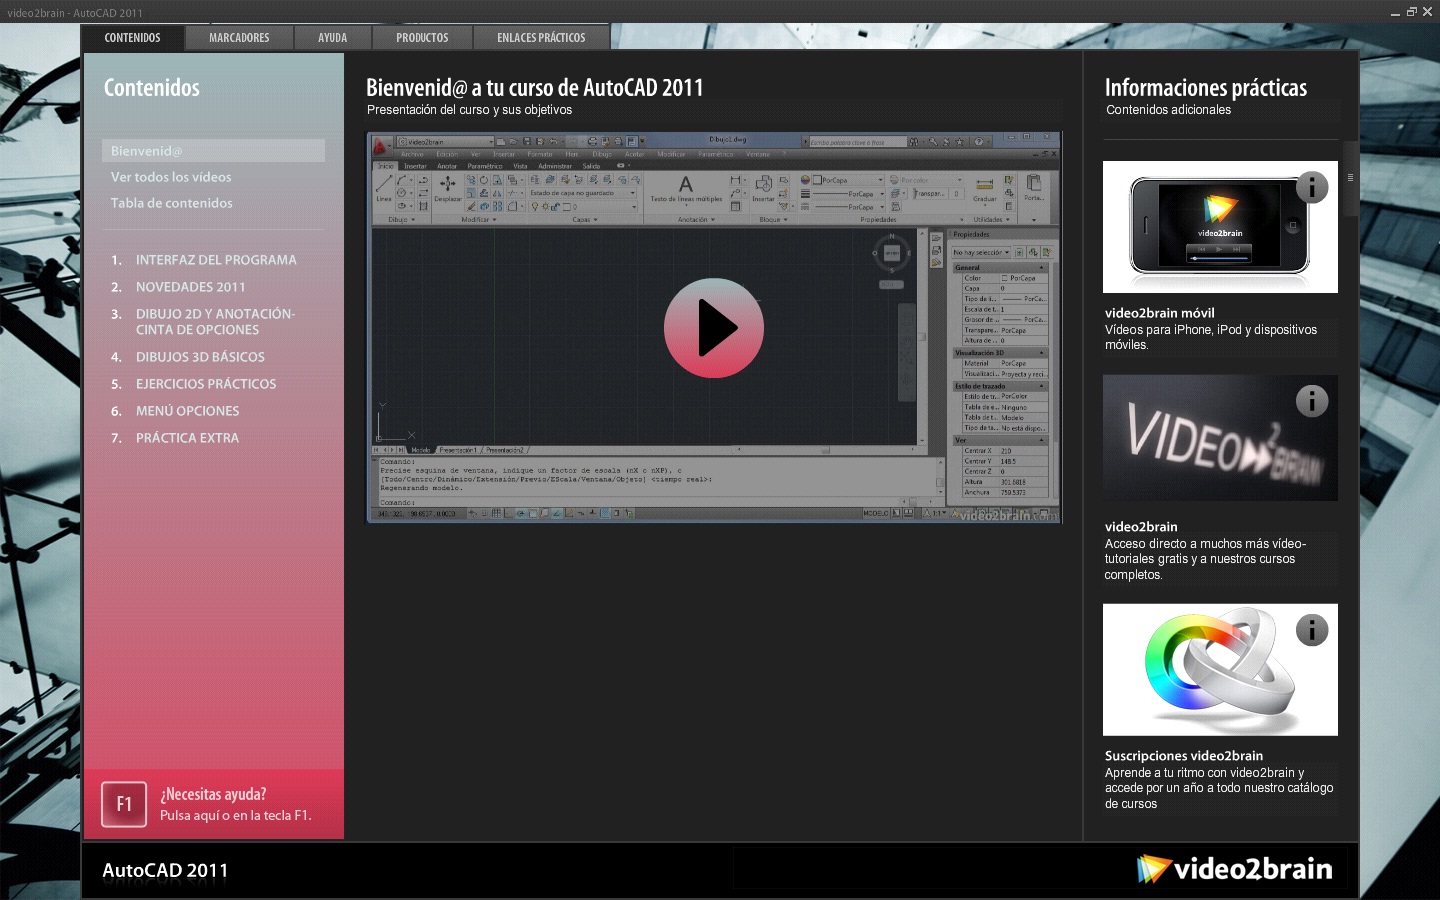This screenshot has width=1440, height=900.
Task: Select Bienvenid@ in the contents list
Action: [x=213, y=151]
